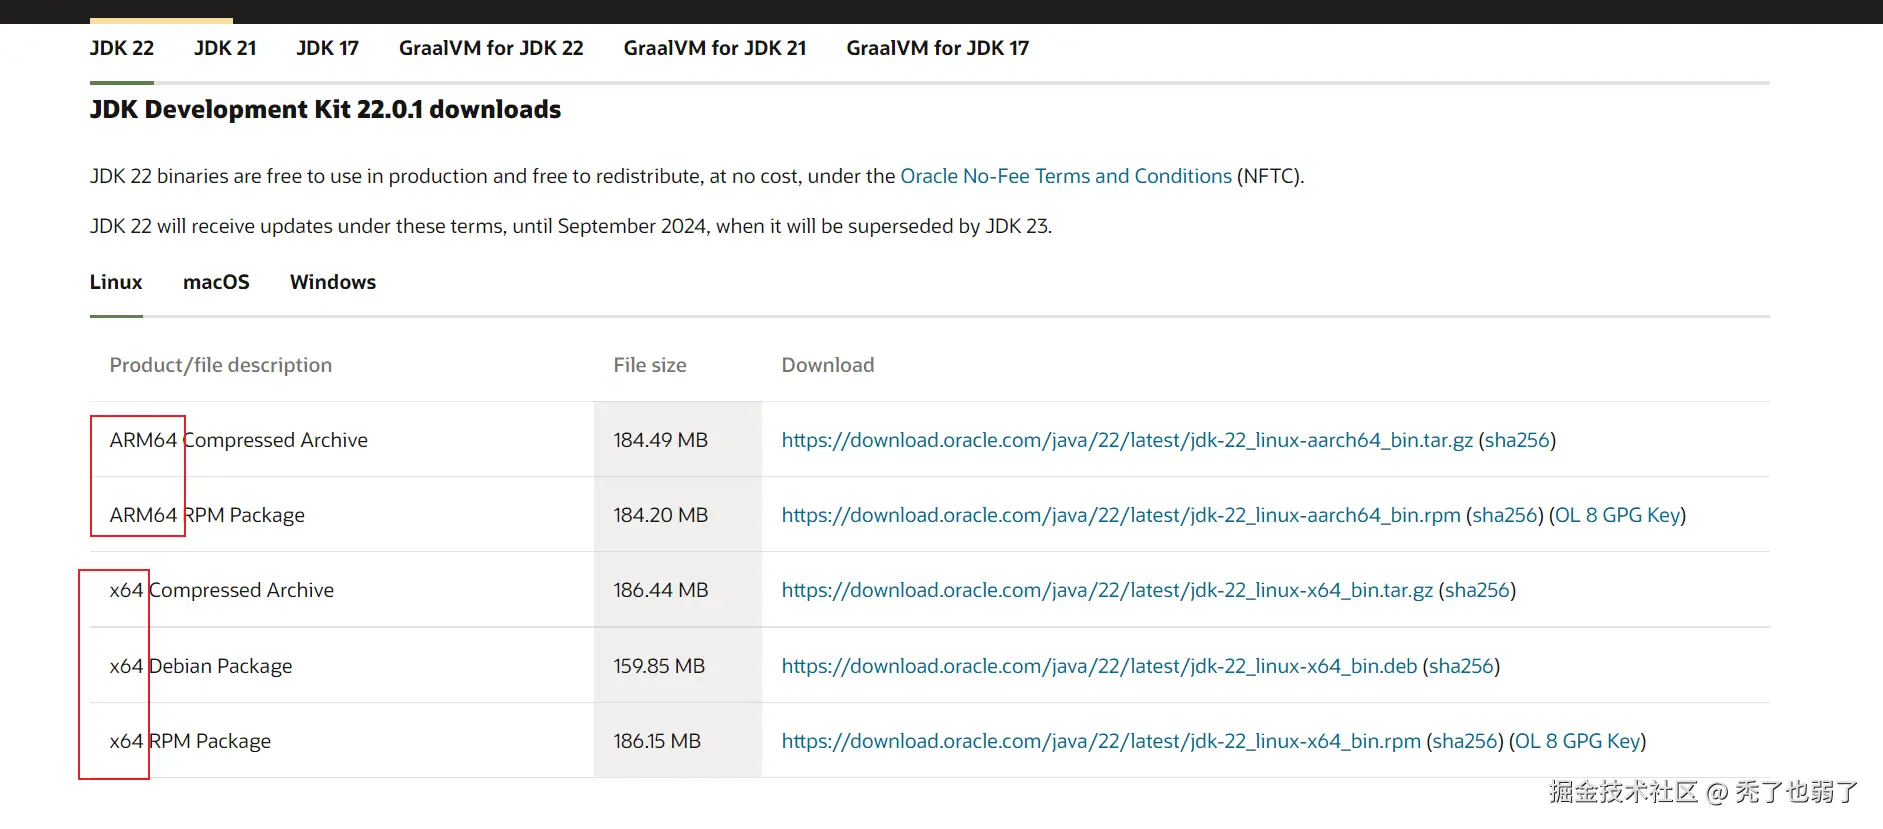Click the 'Product/file description' column header
Image resolution: width=1883 pixels, height=829 pixels.
coord(221,365)
